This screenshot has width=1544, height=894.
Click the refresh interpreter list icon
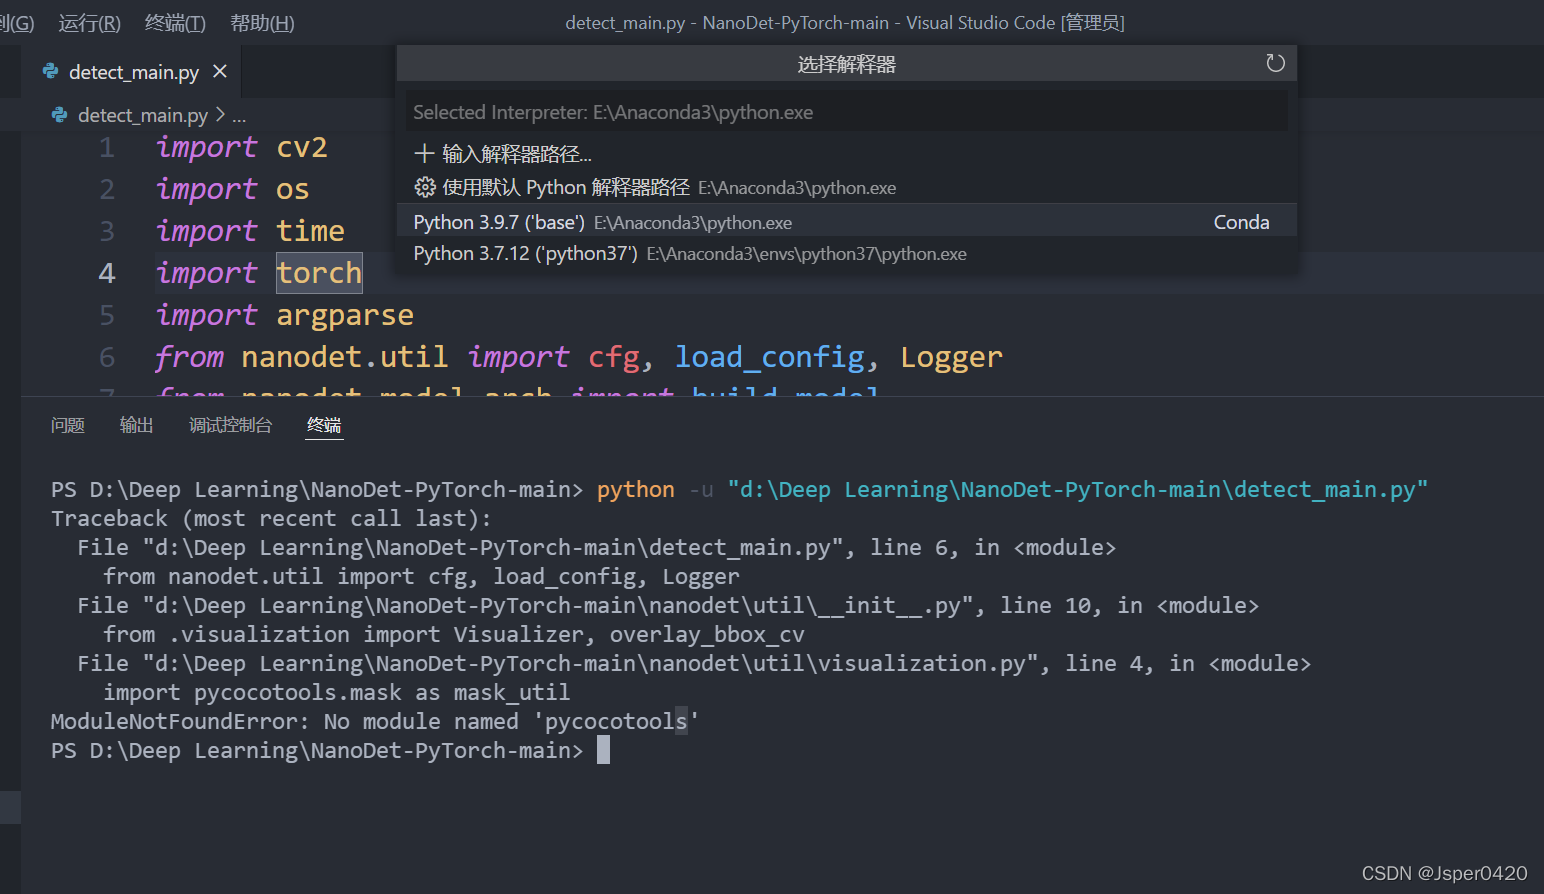coord(1275,64)
